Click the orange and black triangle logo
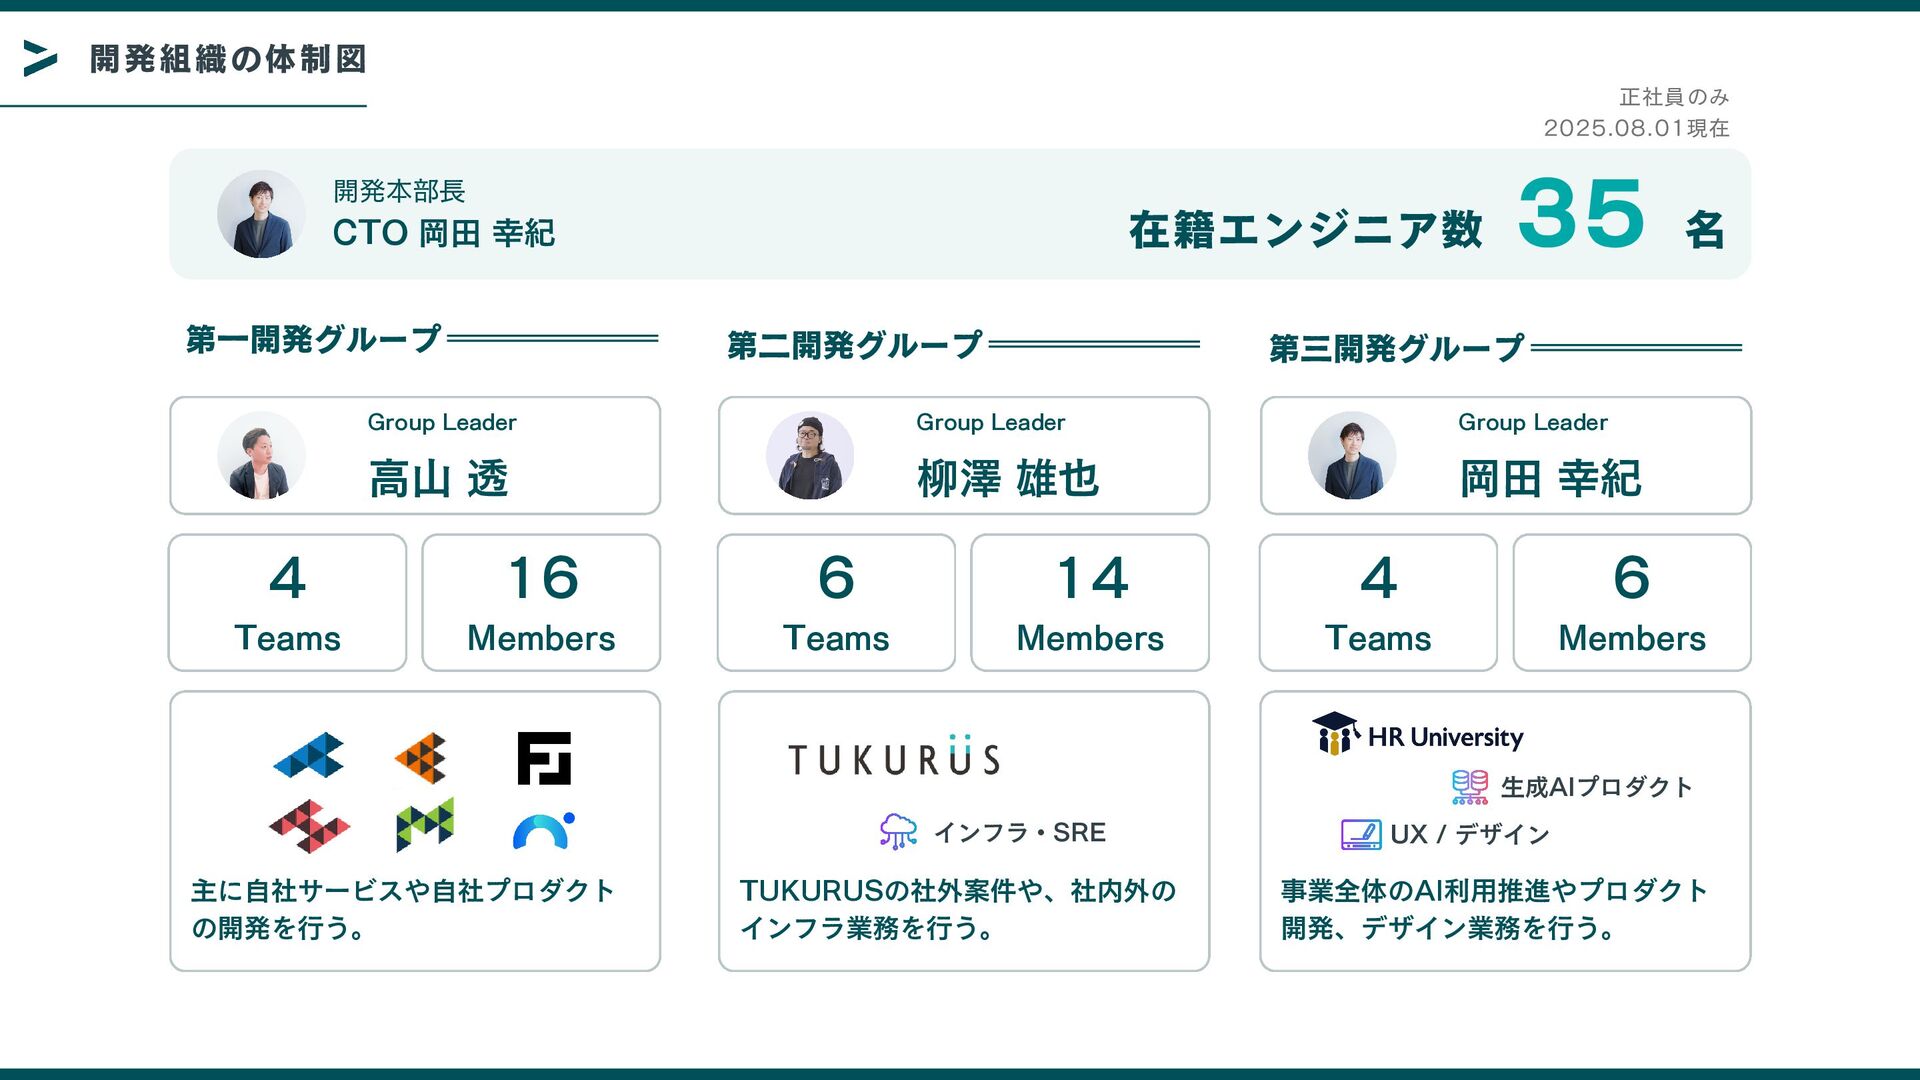The image size is (1920, 1080). tap(421, 758)
